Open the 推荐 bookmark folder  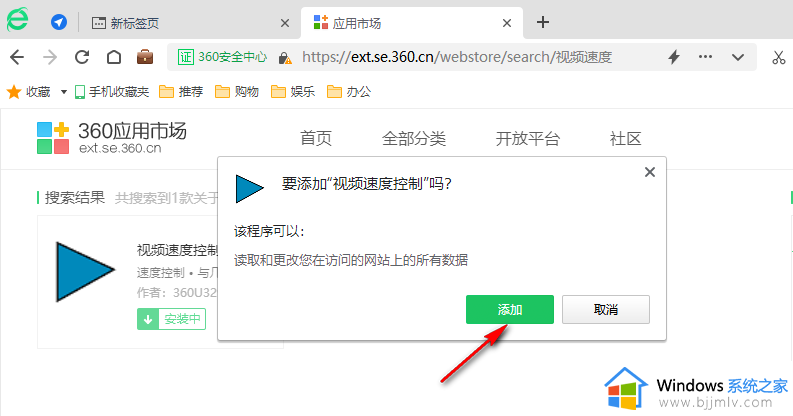click(181, 91)
